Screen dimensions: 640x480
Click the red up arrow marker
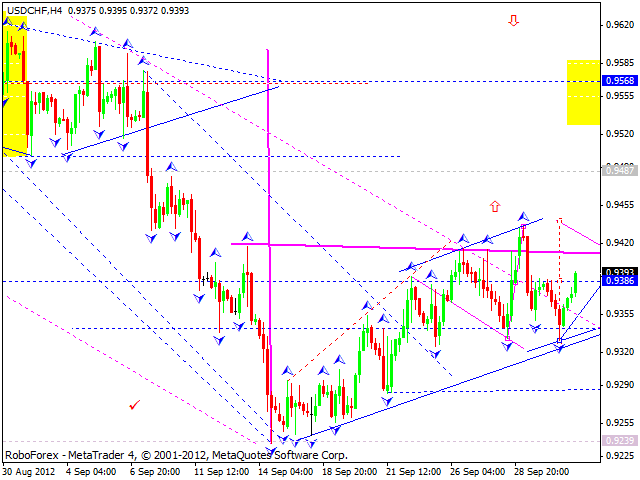[495, 207]
